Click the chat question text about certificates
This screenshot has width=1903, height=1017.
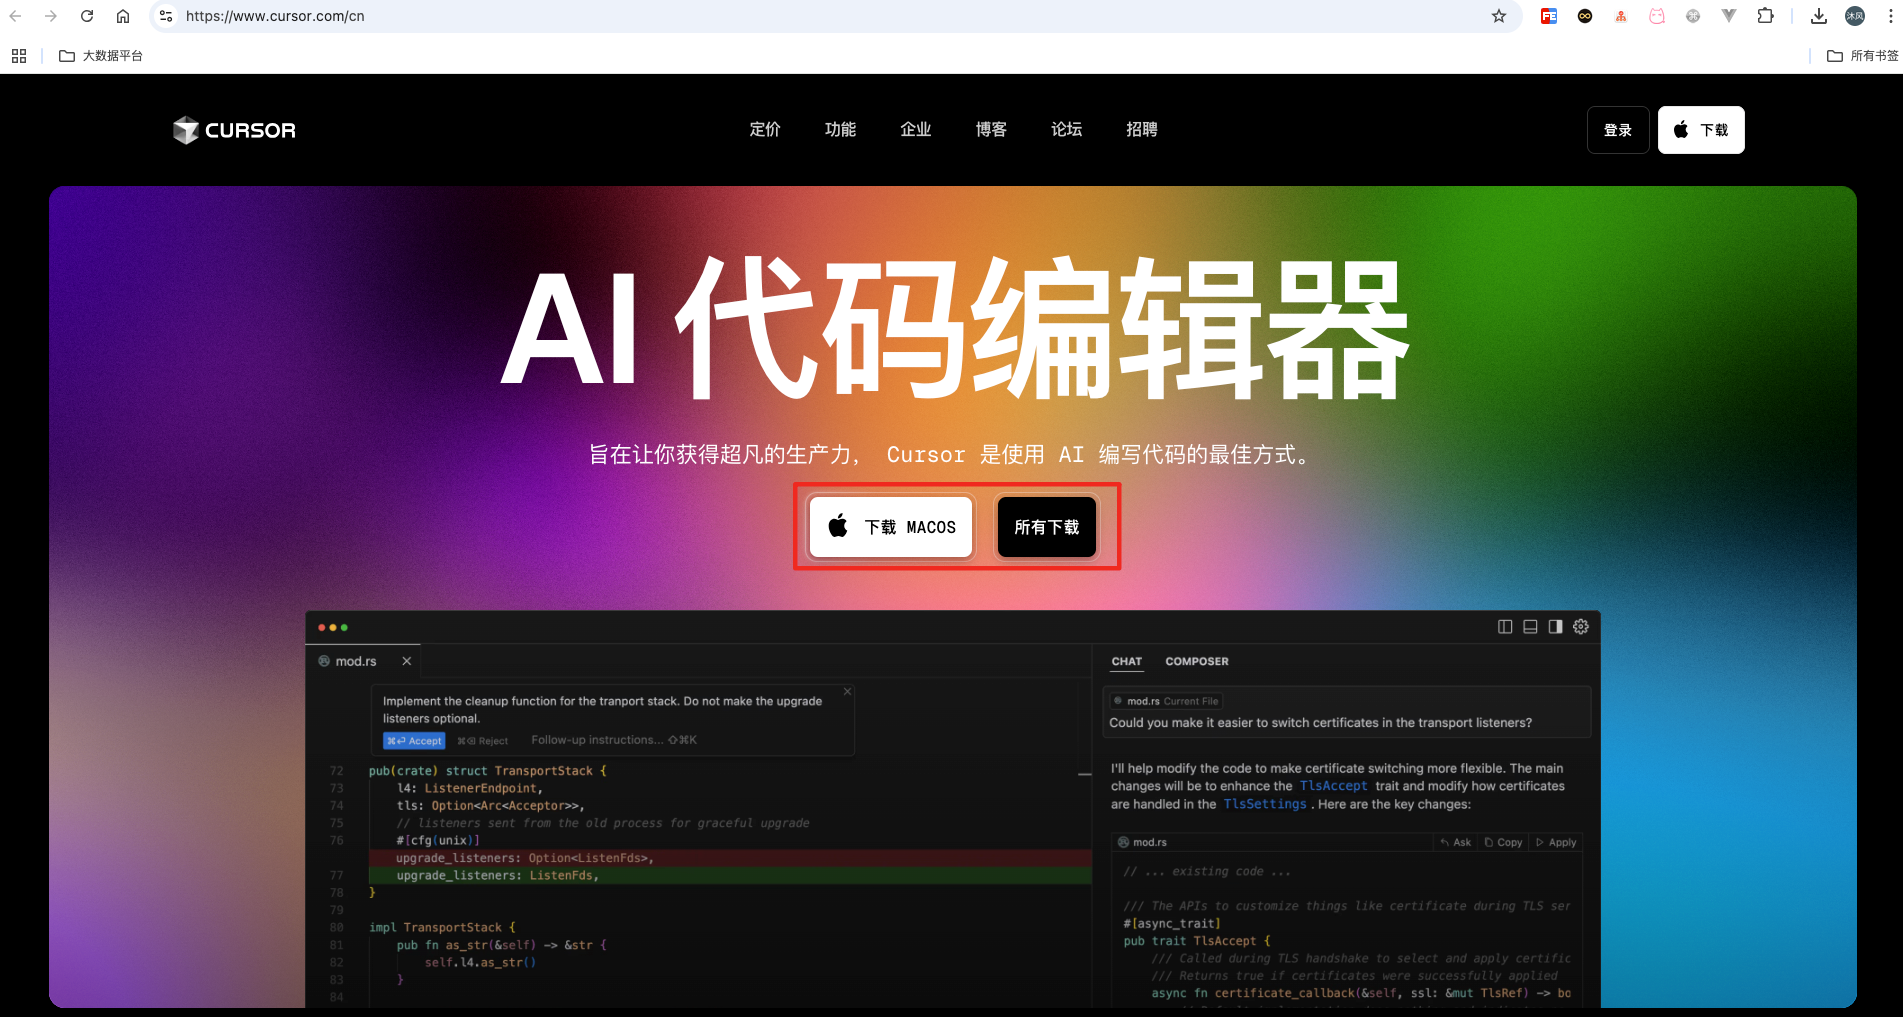(x=1320, y=723)
